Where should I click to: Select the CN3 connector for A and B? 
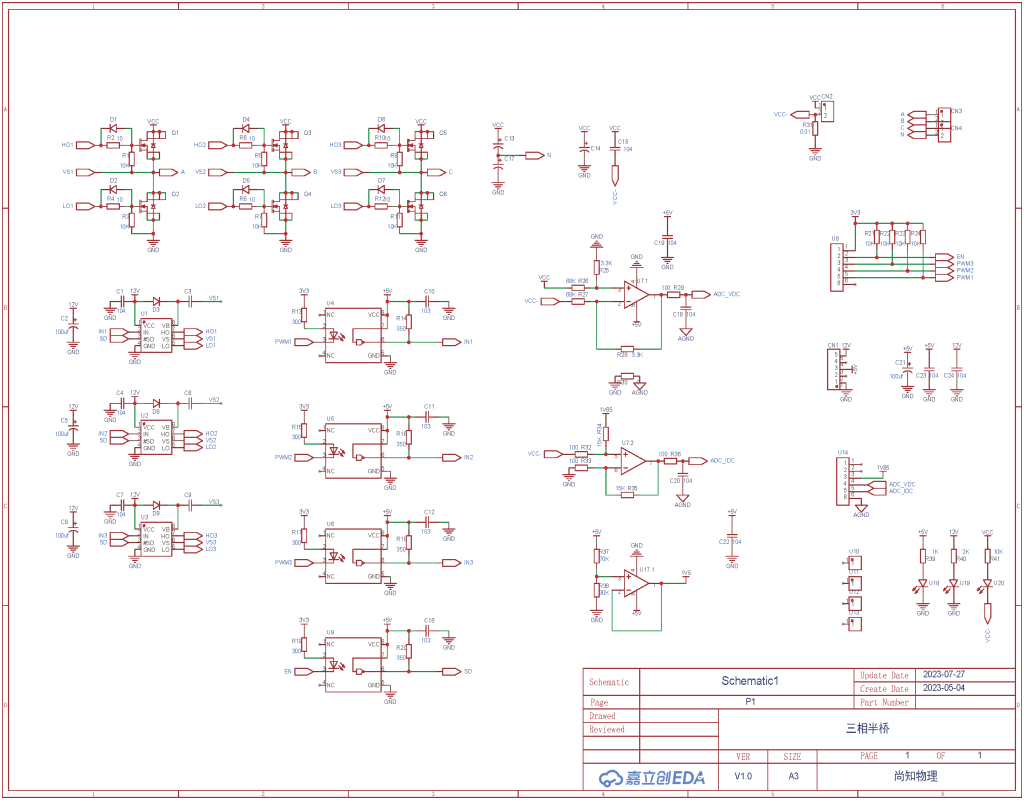[944, 116]
